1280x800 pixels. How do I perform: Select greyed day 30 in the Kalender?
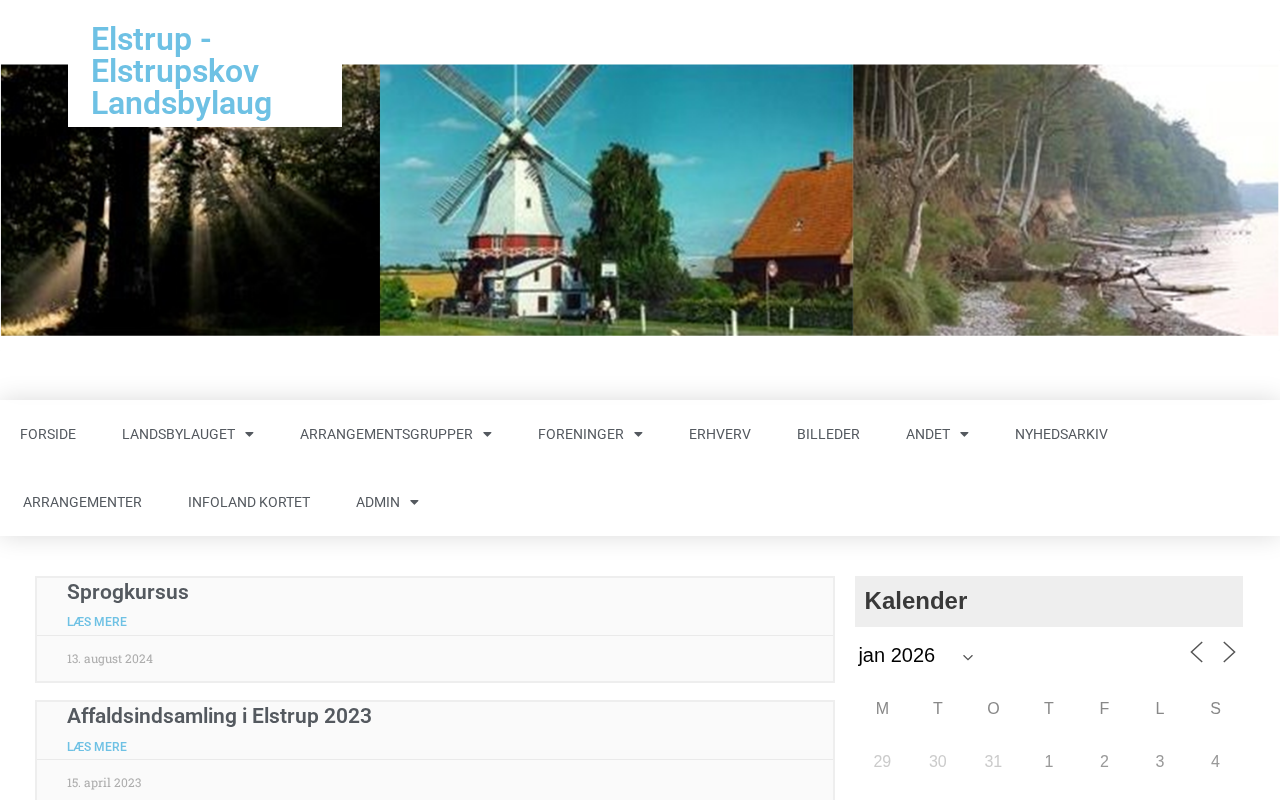point(938,762)
